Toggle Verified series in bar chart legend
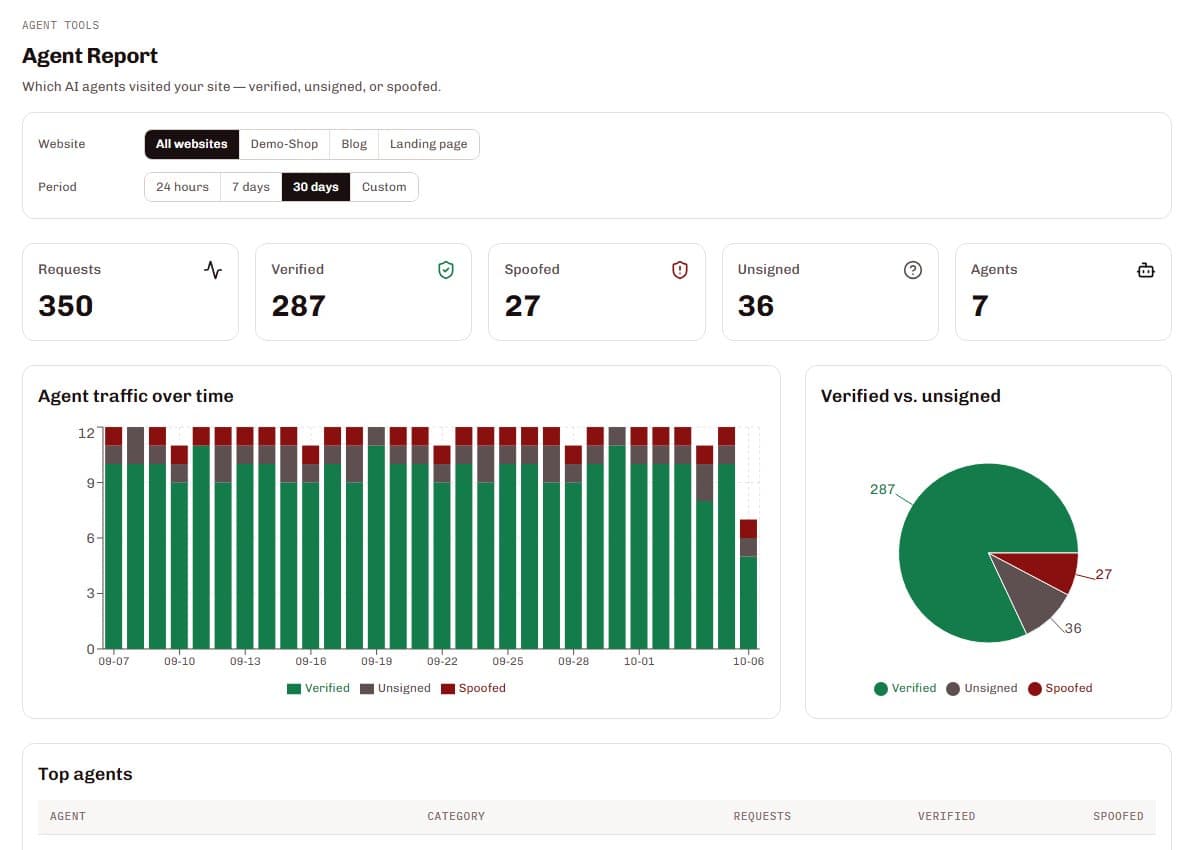 [x=318, y=689]
